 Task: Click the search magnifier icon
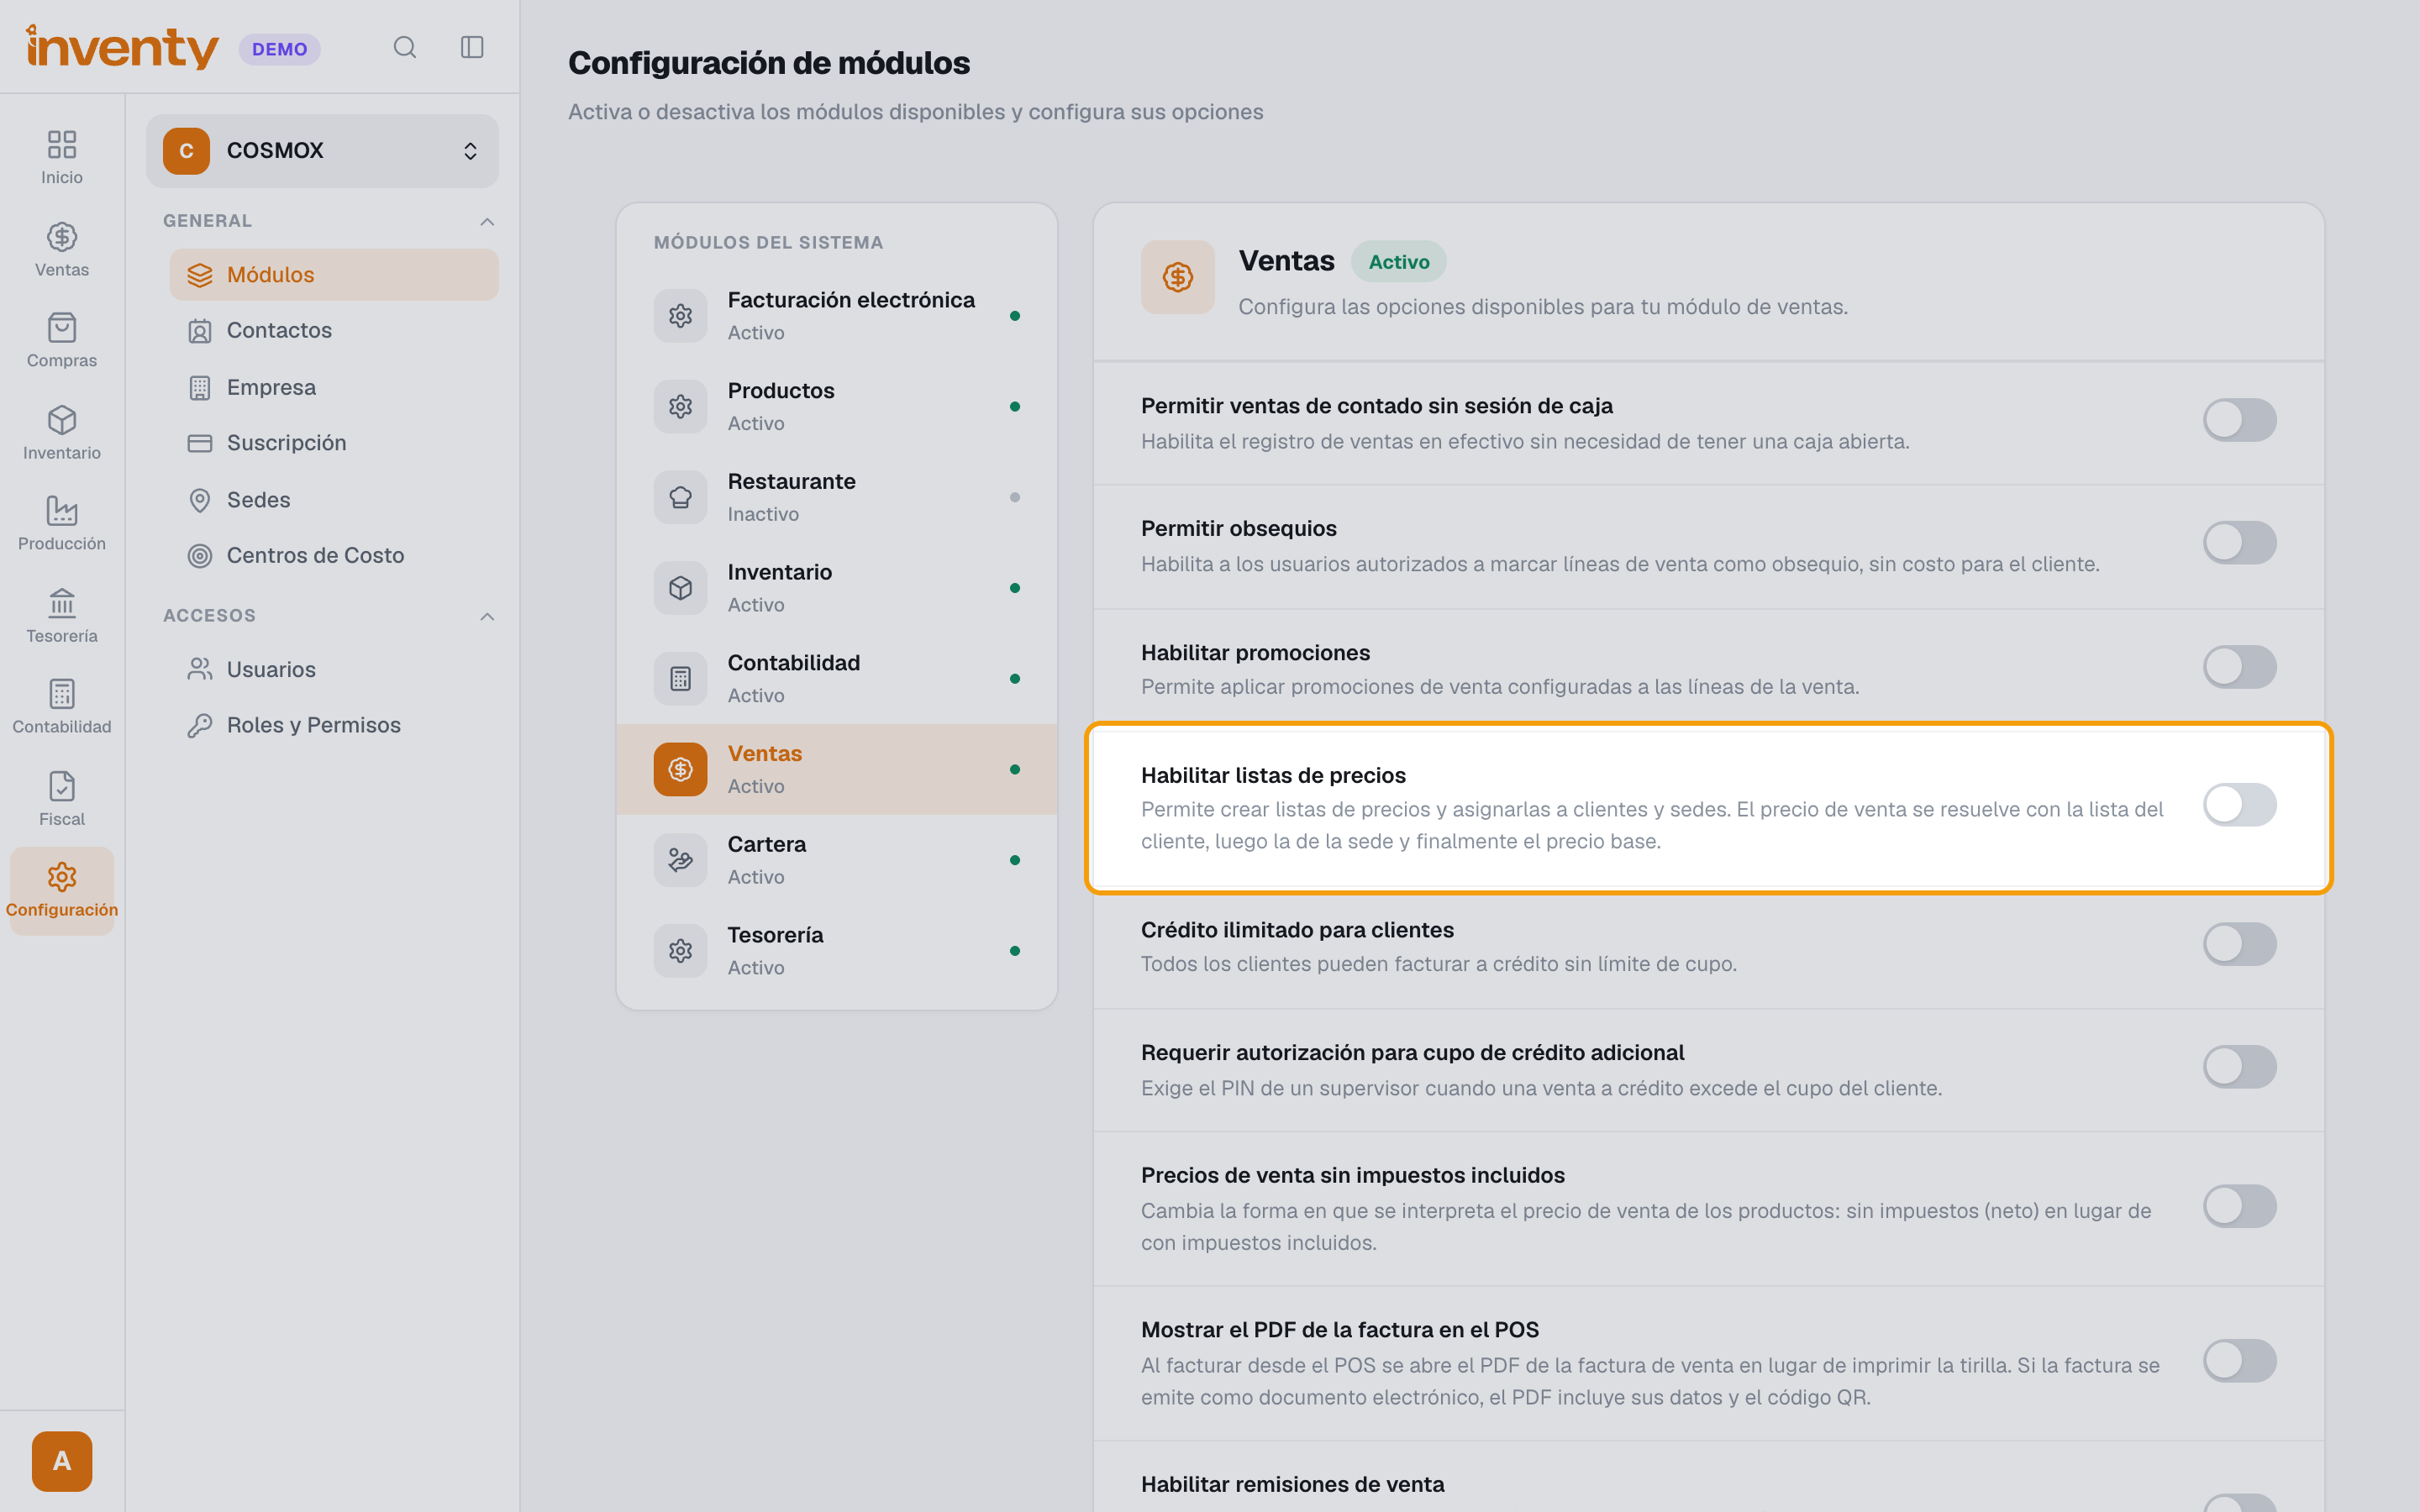pyautogui.click(x=404, y=48)
